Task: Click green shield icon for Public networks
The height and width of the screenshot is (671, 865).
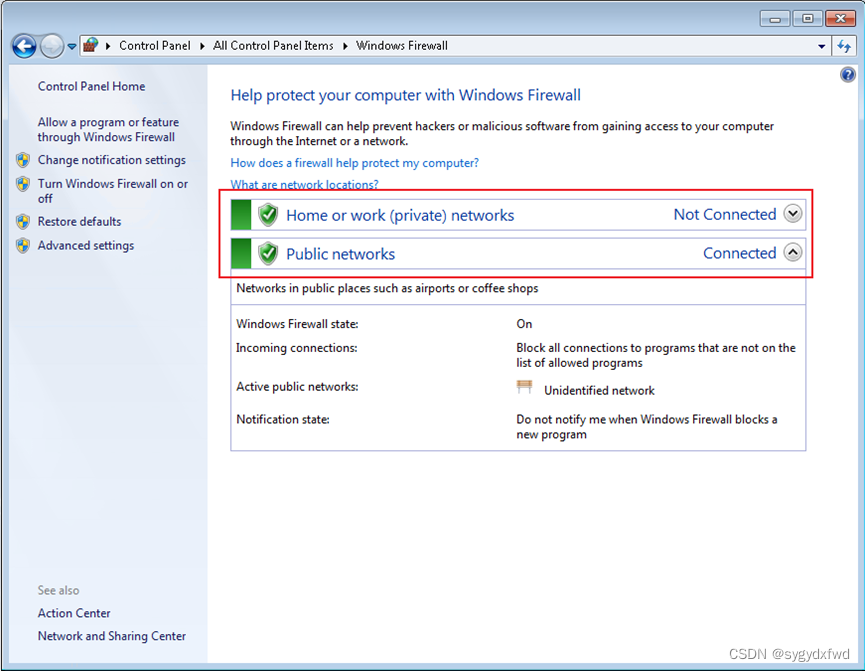Action: [268, 253]
